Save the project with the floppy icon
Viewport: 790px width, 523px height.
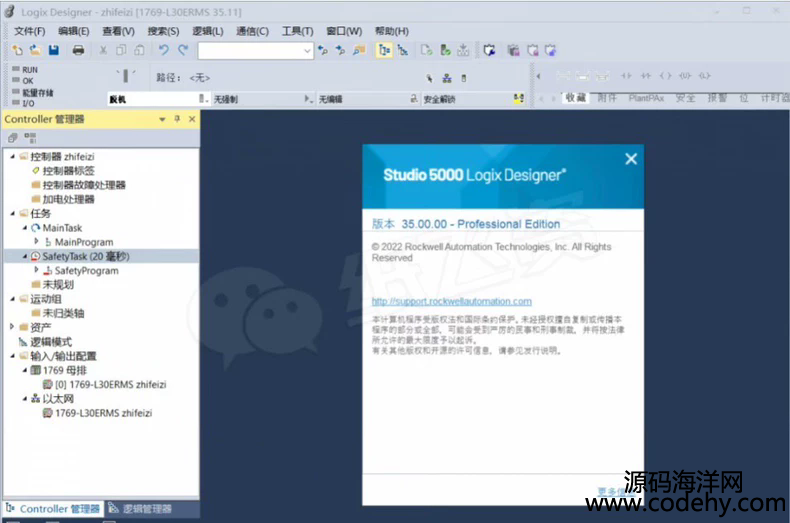pos(54,50)
